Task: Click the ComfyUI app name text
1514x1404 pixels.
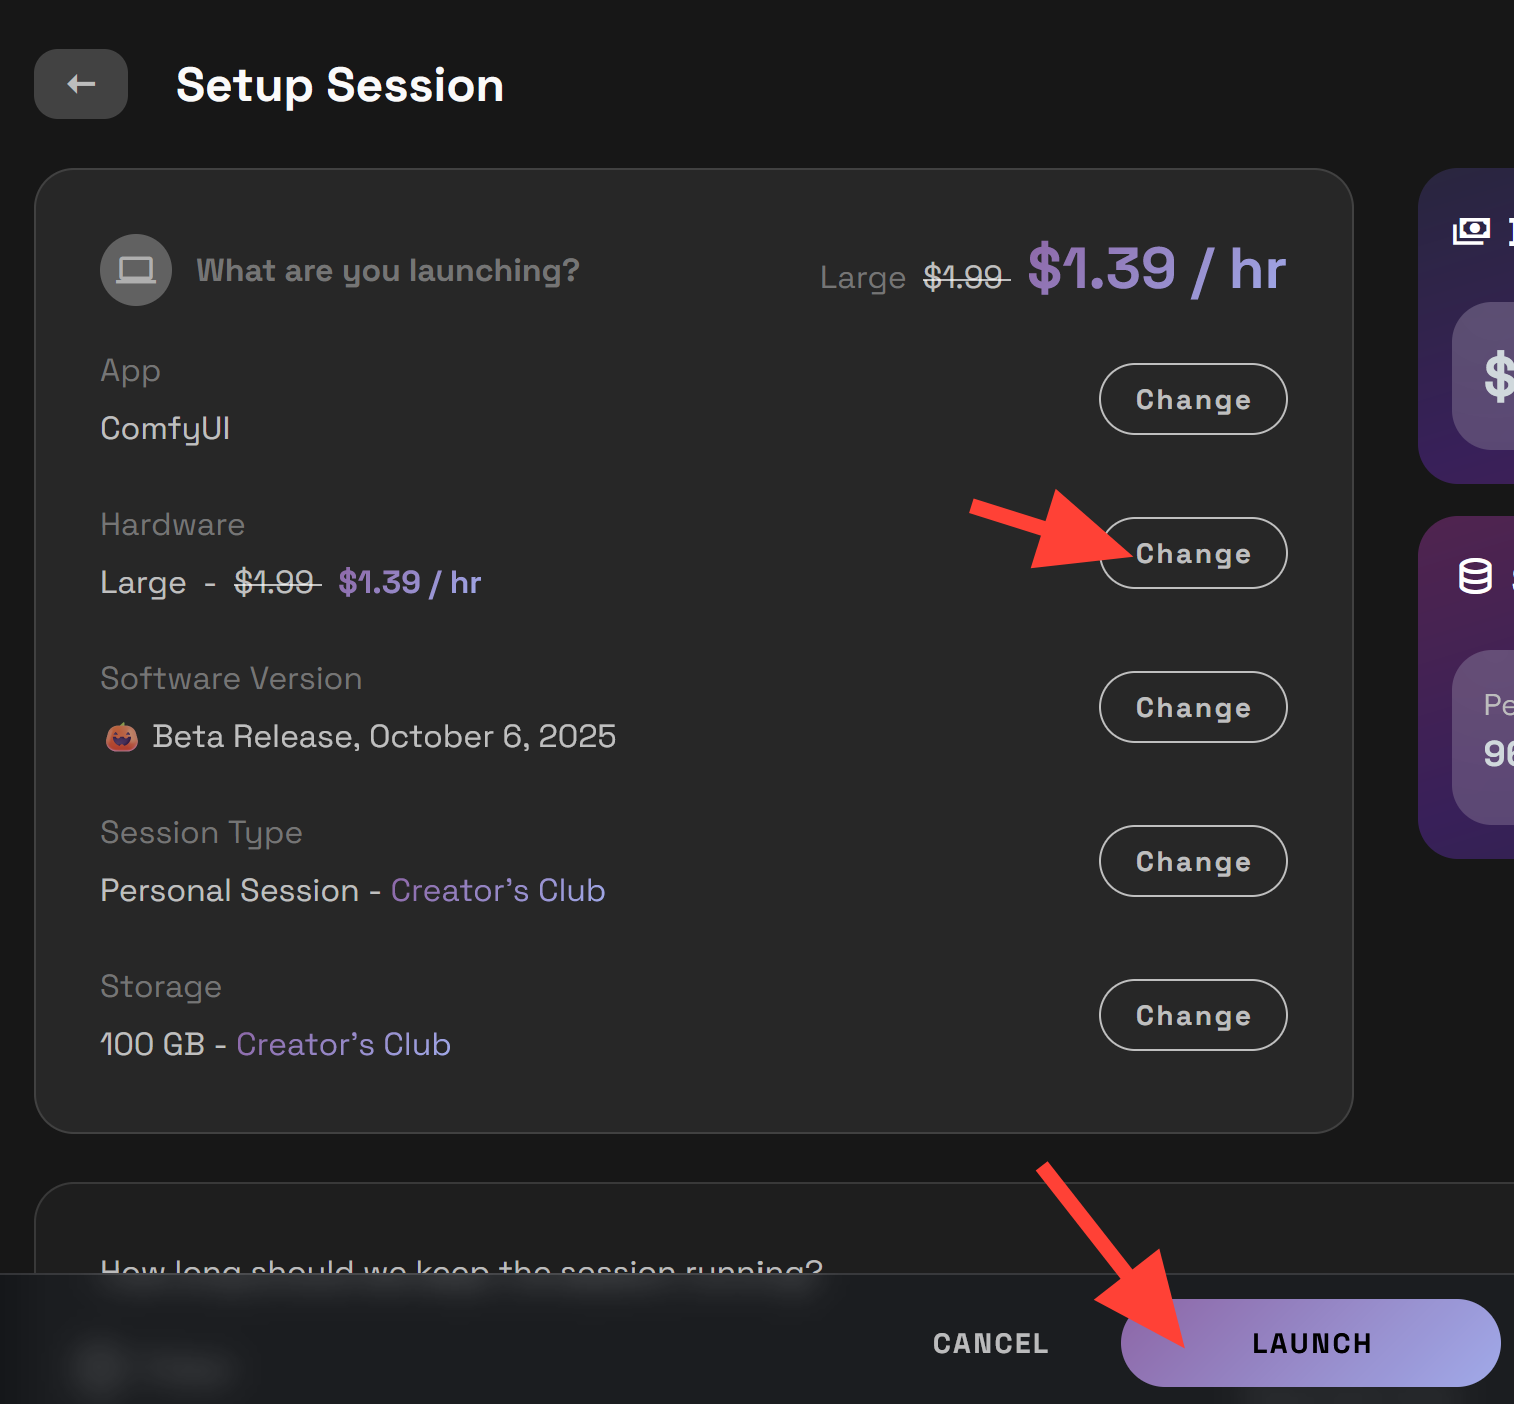Action: coord(165,428)
